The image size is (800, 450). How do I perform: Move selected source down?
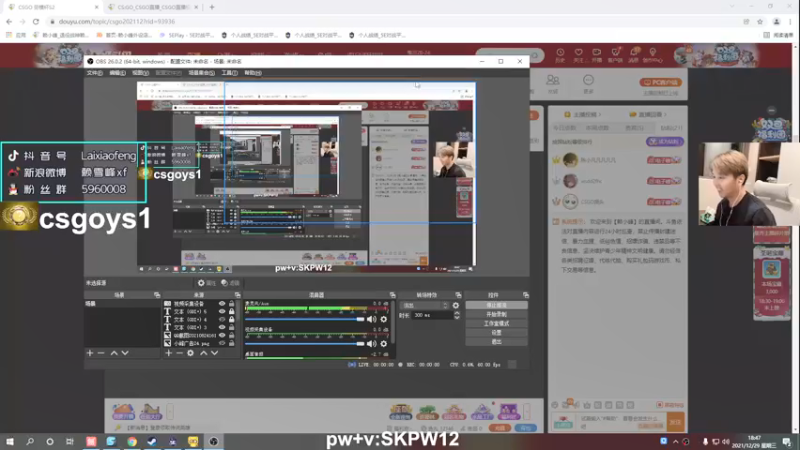[215, 353]
